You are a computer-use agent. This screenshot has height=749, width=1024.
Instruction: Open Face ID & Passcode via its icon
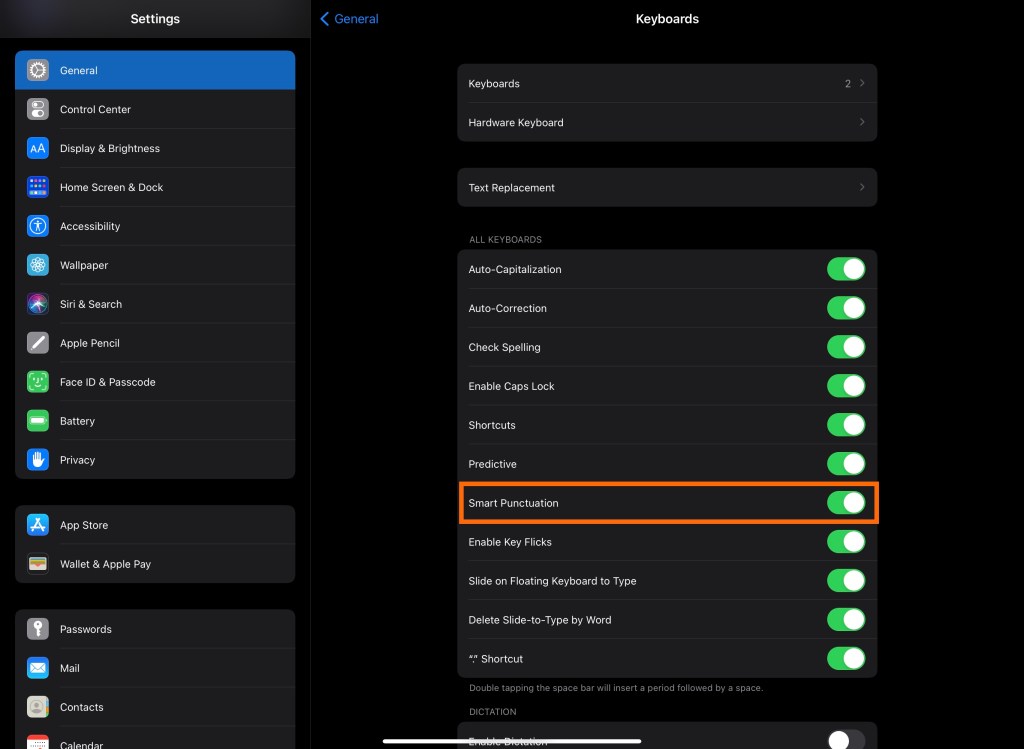point(37,382)
